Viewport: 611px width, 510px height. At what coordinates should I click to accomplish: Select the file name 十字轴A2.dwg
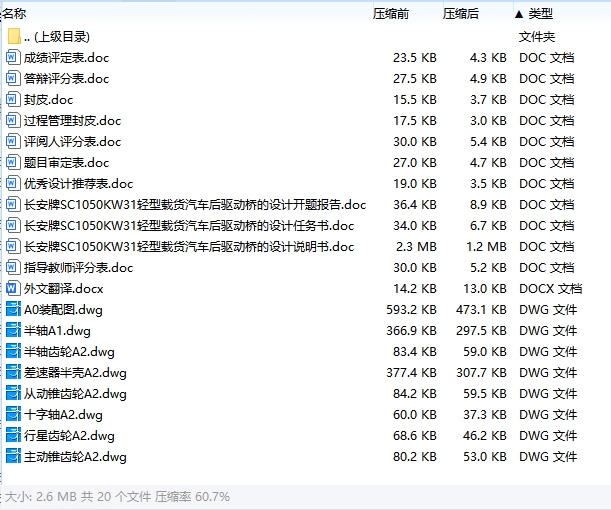point(63,415)
